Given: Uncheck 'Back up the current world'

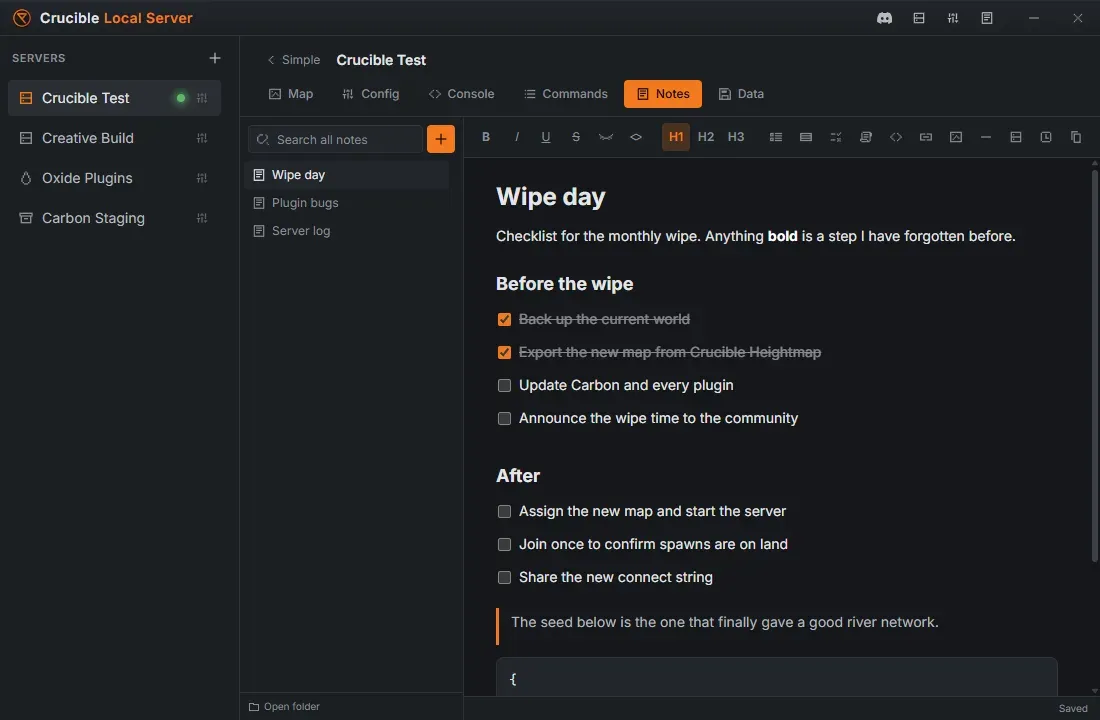Looking at the screenshot, I should 504,319.
